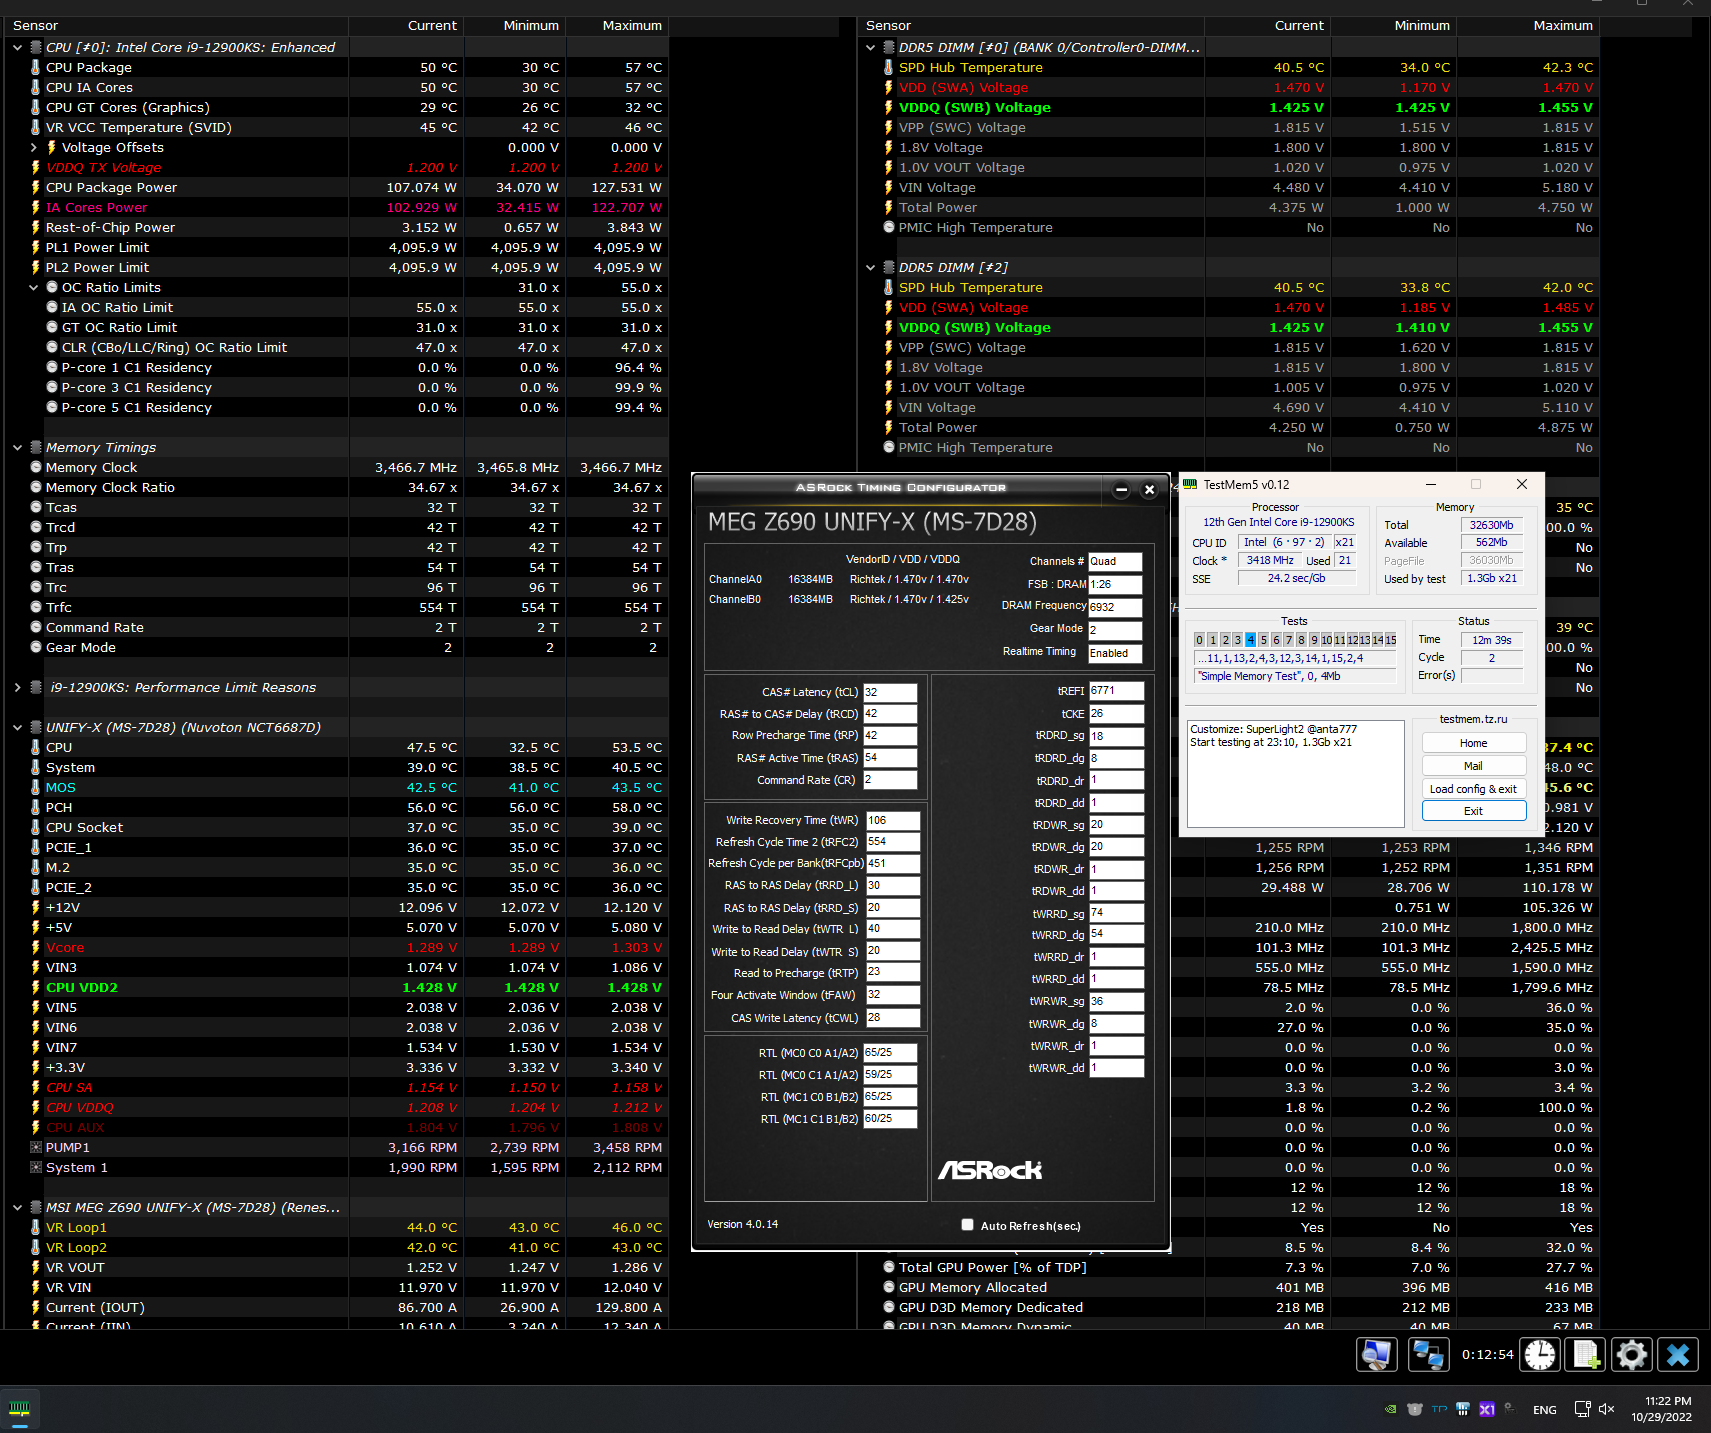Image resolution: width=1711 pixels, height=1433 pixels.
Task: Expand the Voltage Offsets subgroup
Action: click(33, 147)
